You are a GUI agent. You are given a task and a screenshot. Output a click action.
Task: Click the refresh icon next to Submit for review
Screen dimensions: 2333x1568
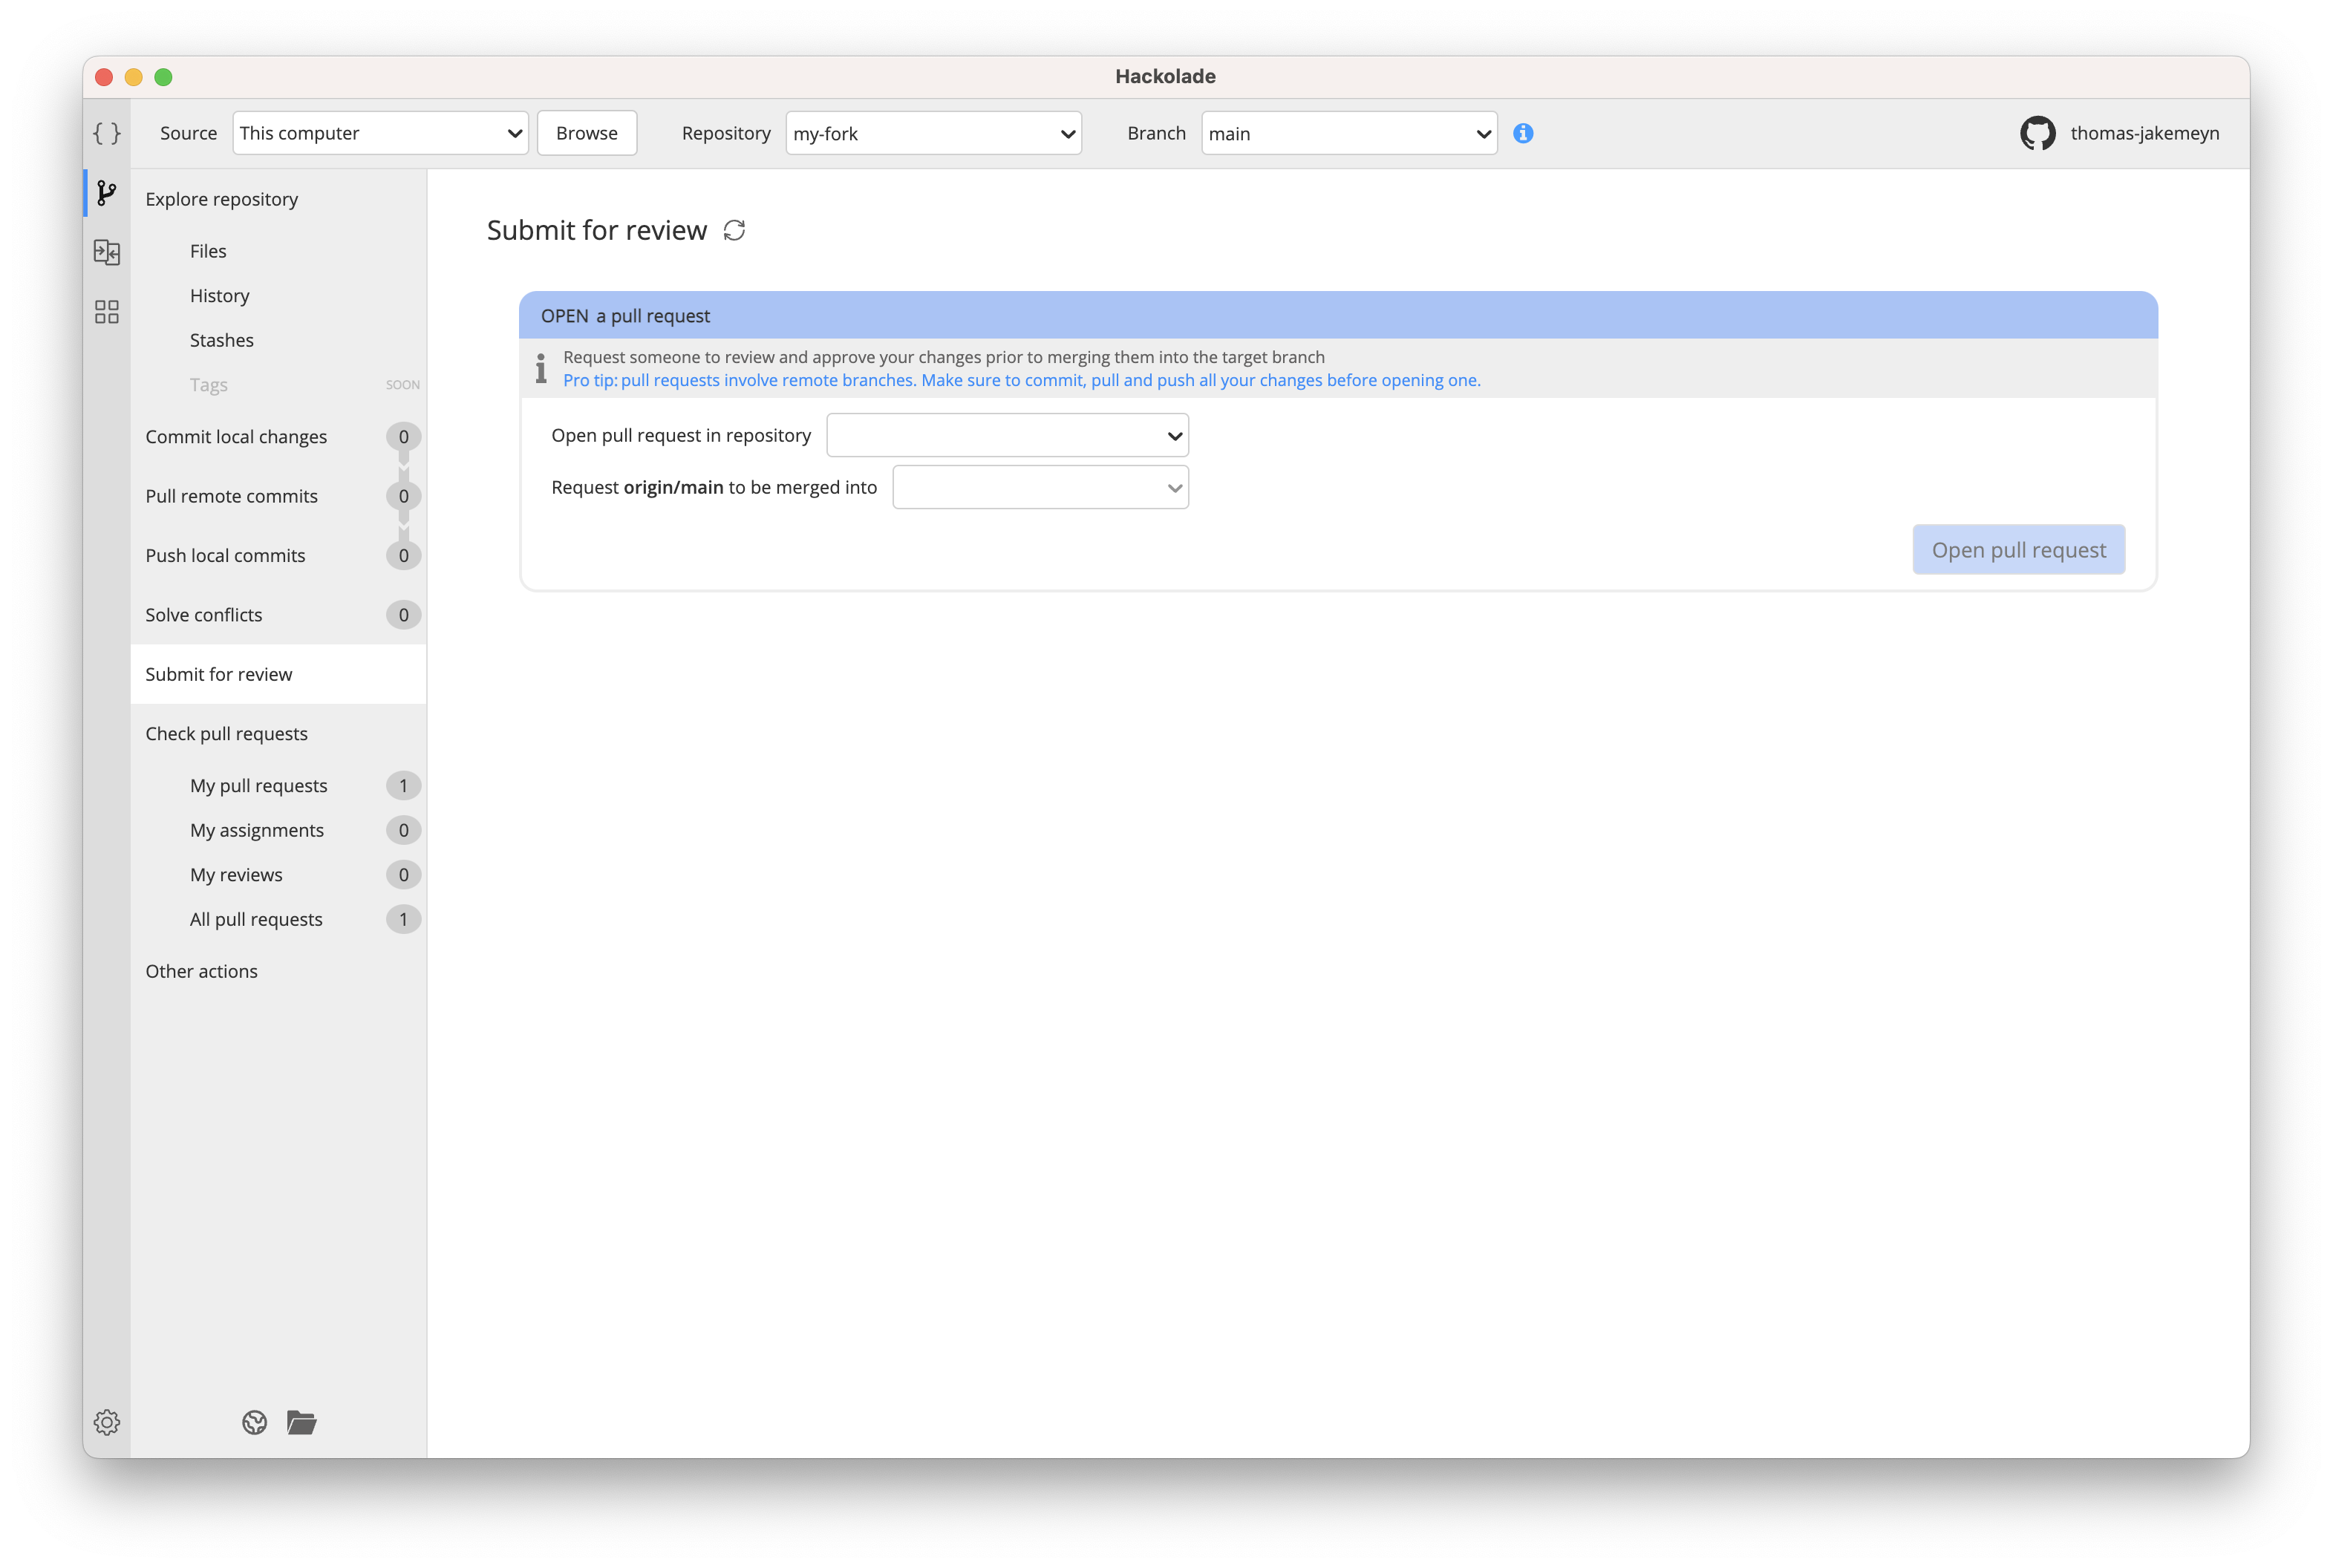737,229
